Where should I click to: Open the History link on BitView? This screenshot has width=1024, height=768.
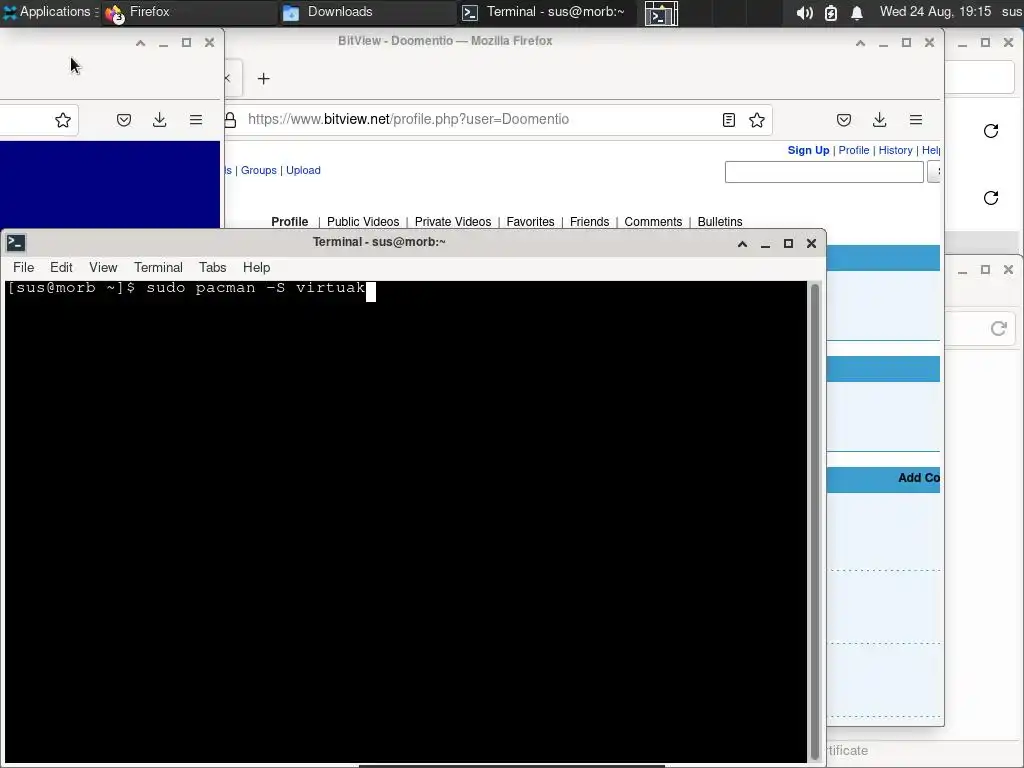click(x=895, y=150)
